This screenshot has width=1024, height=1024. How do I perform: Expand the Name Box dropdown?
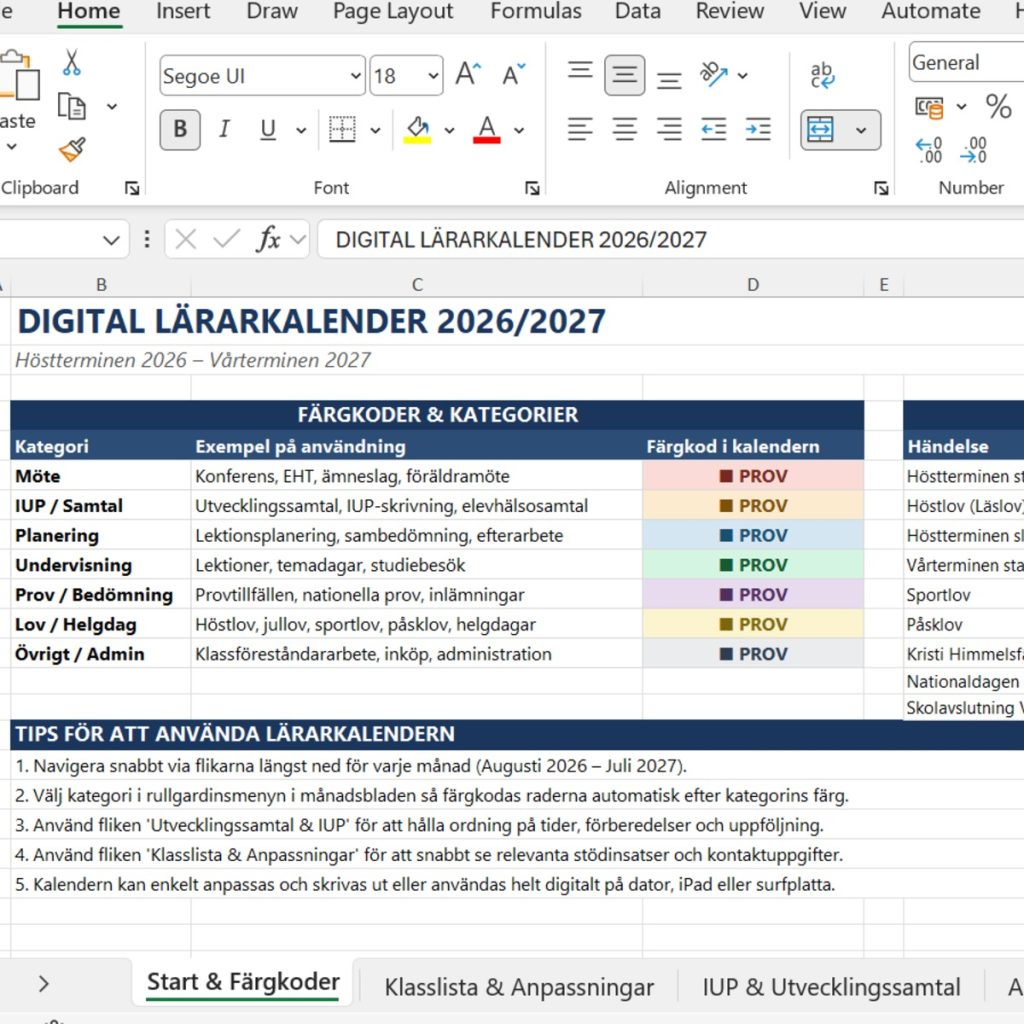coord(112,240)
